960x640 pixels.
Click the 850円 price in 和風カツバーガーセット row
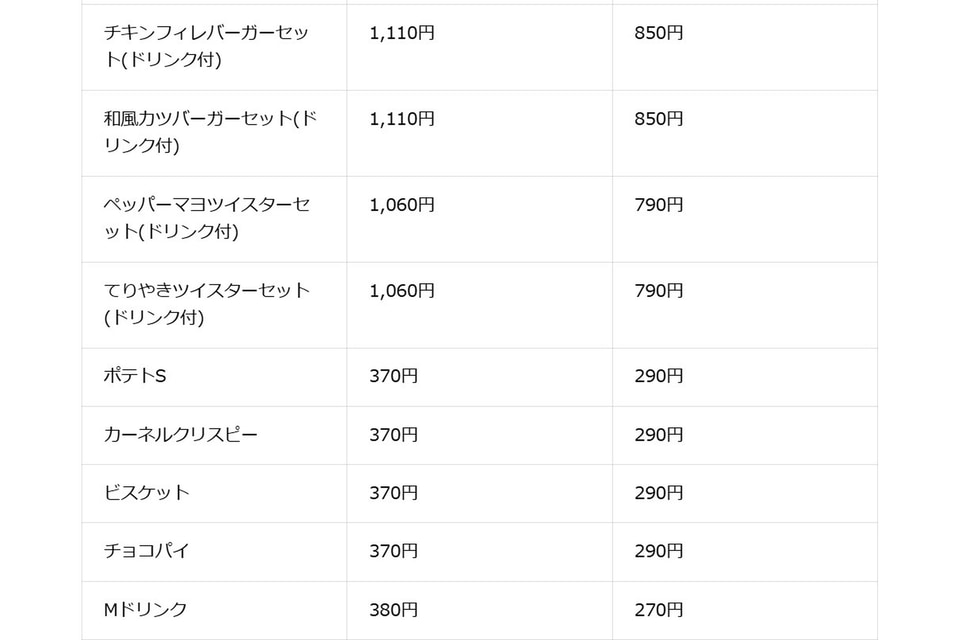[659, 119]
